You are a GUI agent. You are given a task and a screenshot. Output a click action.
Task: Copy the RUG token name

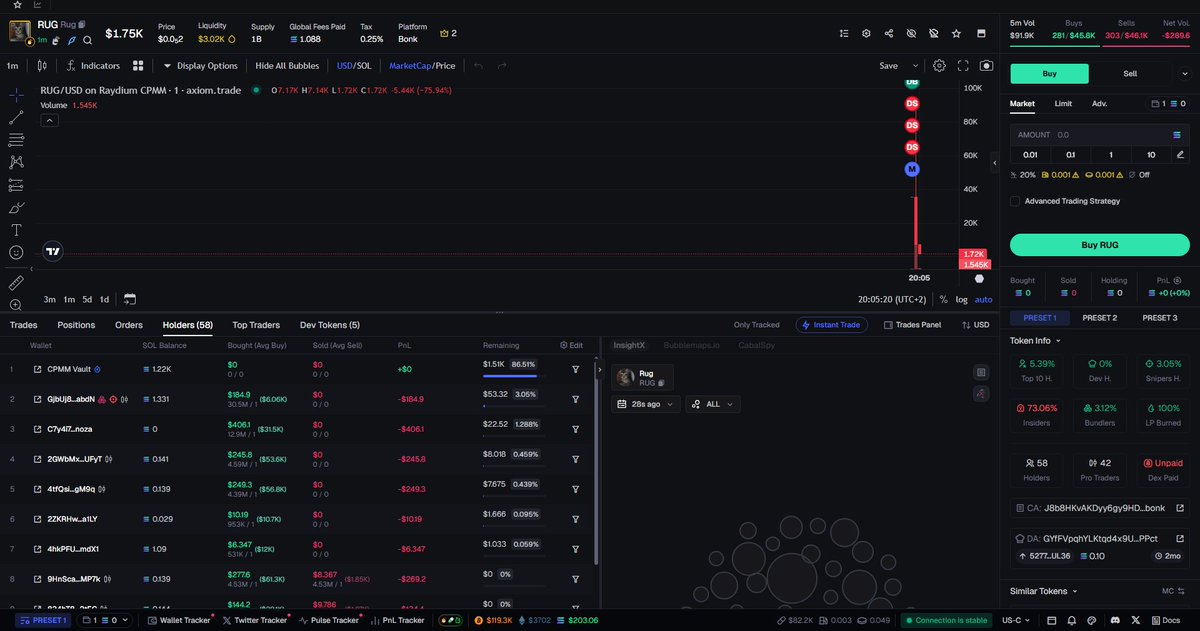pos(82,24)
